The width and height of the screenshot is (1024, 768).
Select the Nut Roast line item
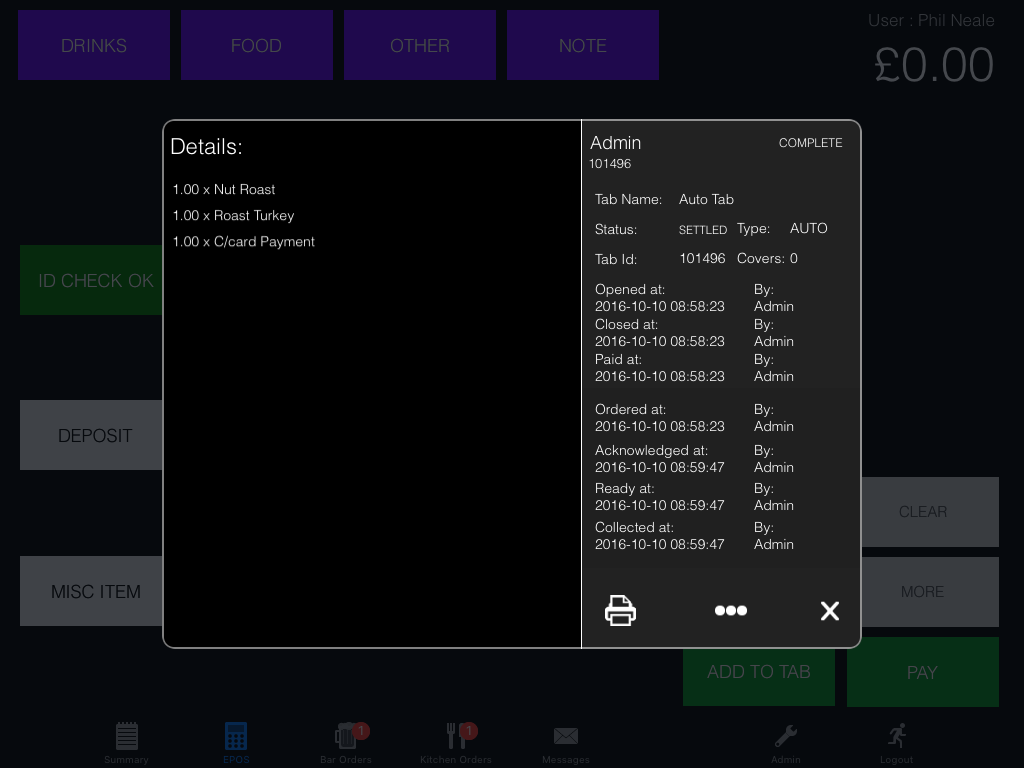[224, 189]
